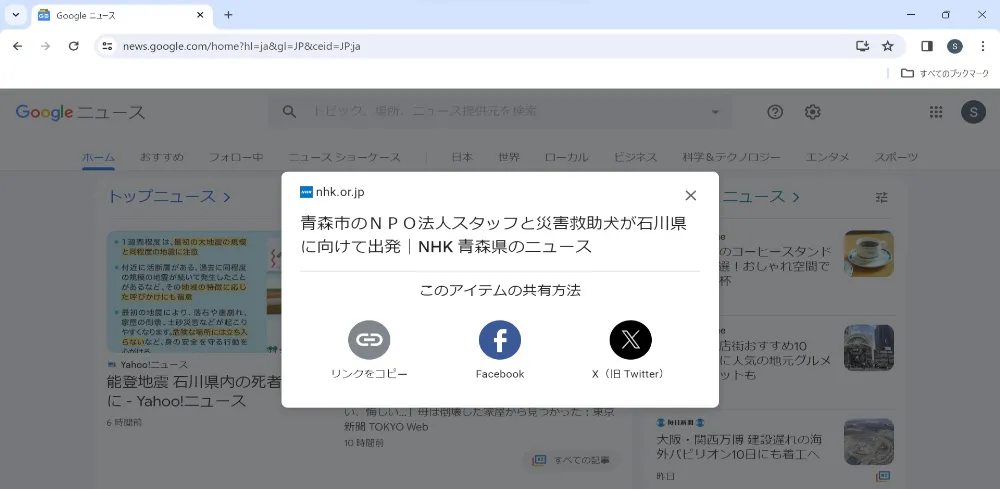The height and width of the screenshot is (489, 1000).
Task: Select the ホーム tab
Action: tap(98, 157)
